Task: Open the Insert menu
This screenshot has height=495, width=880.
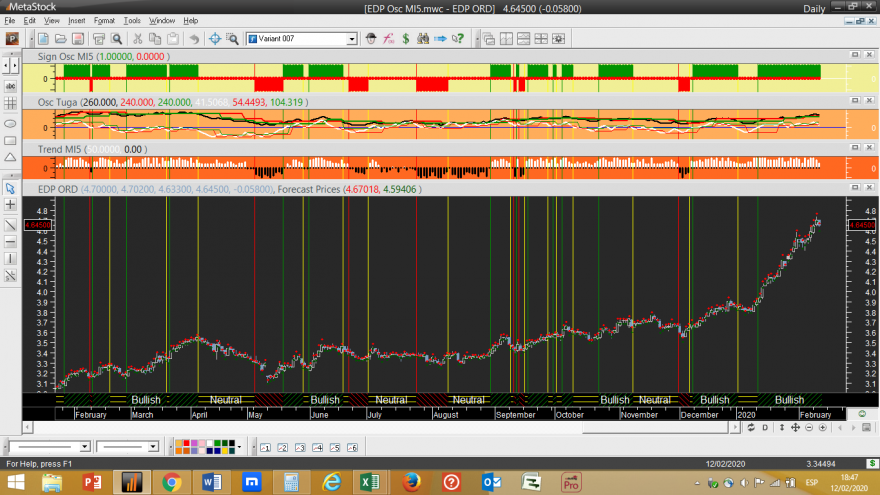Action: coord(76,21)
